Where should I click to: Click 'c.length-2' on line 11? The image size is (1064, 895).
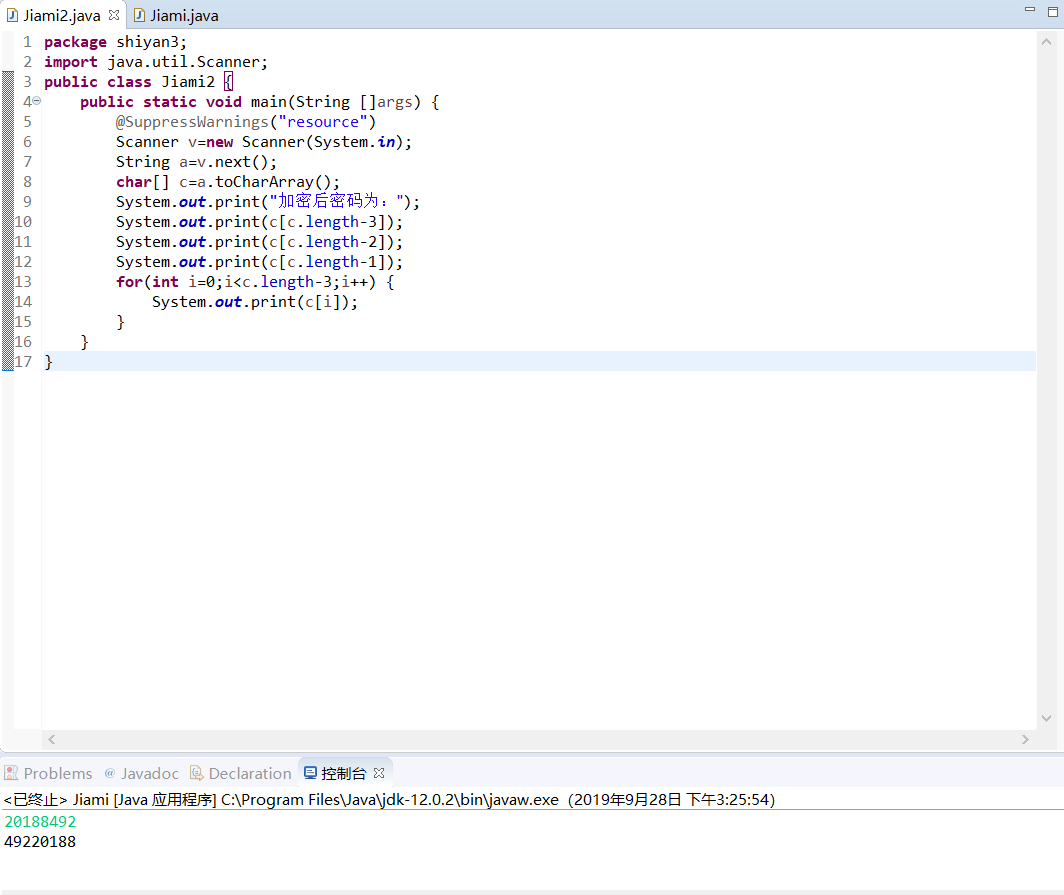click(x=332, y=242)
